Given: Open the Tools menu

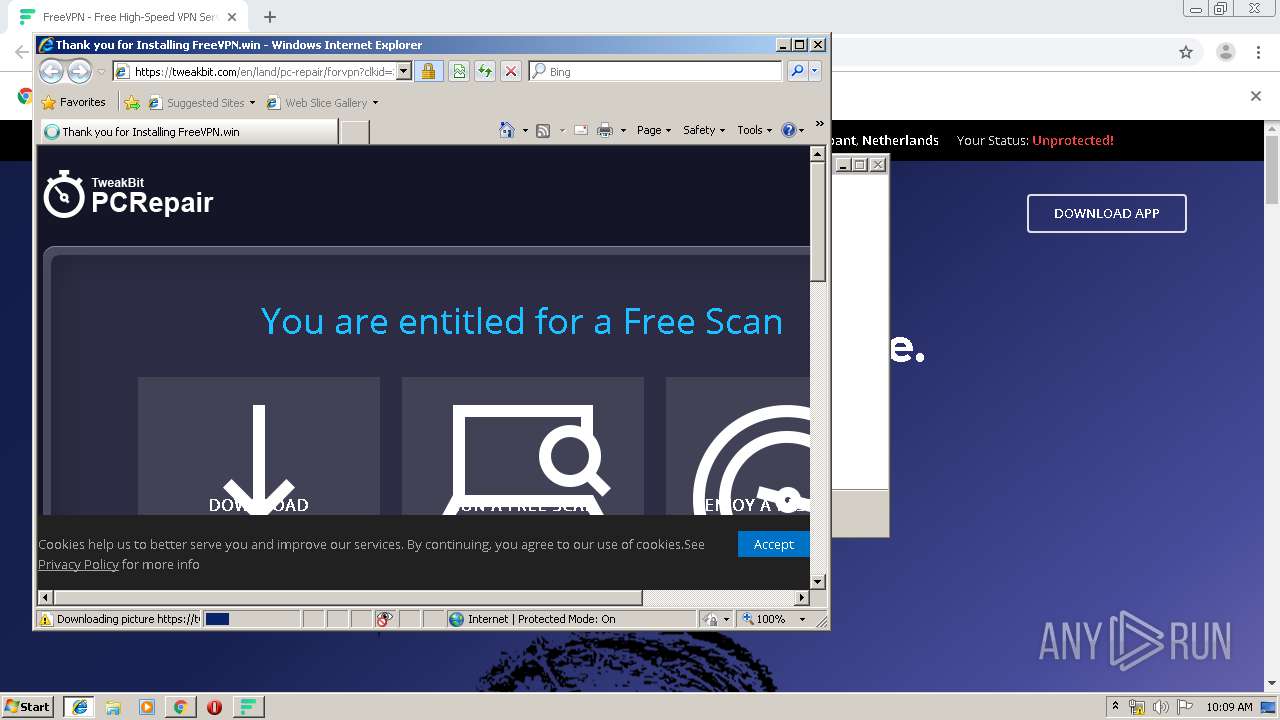Looking at the screenshot, I should (755, 130).
